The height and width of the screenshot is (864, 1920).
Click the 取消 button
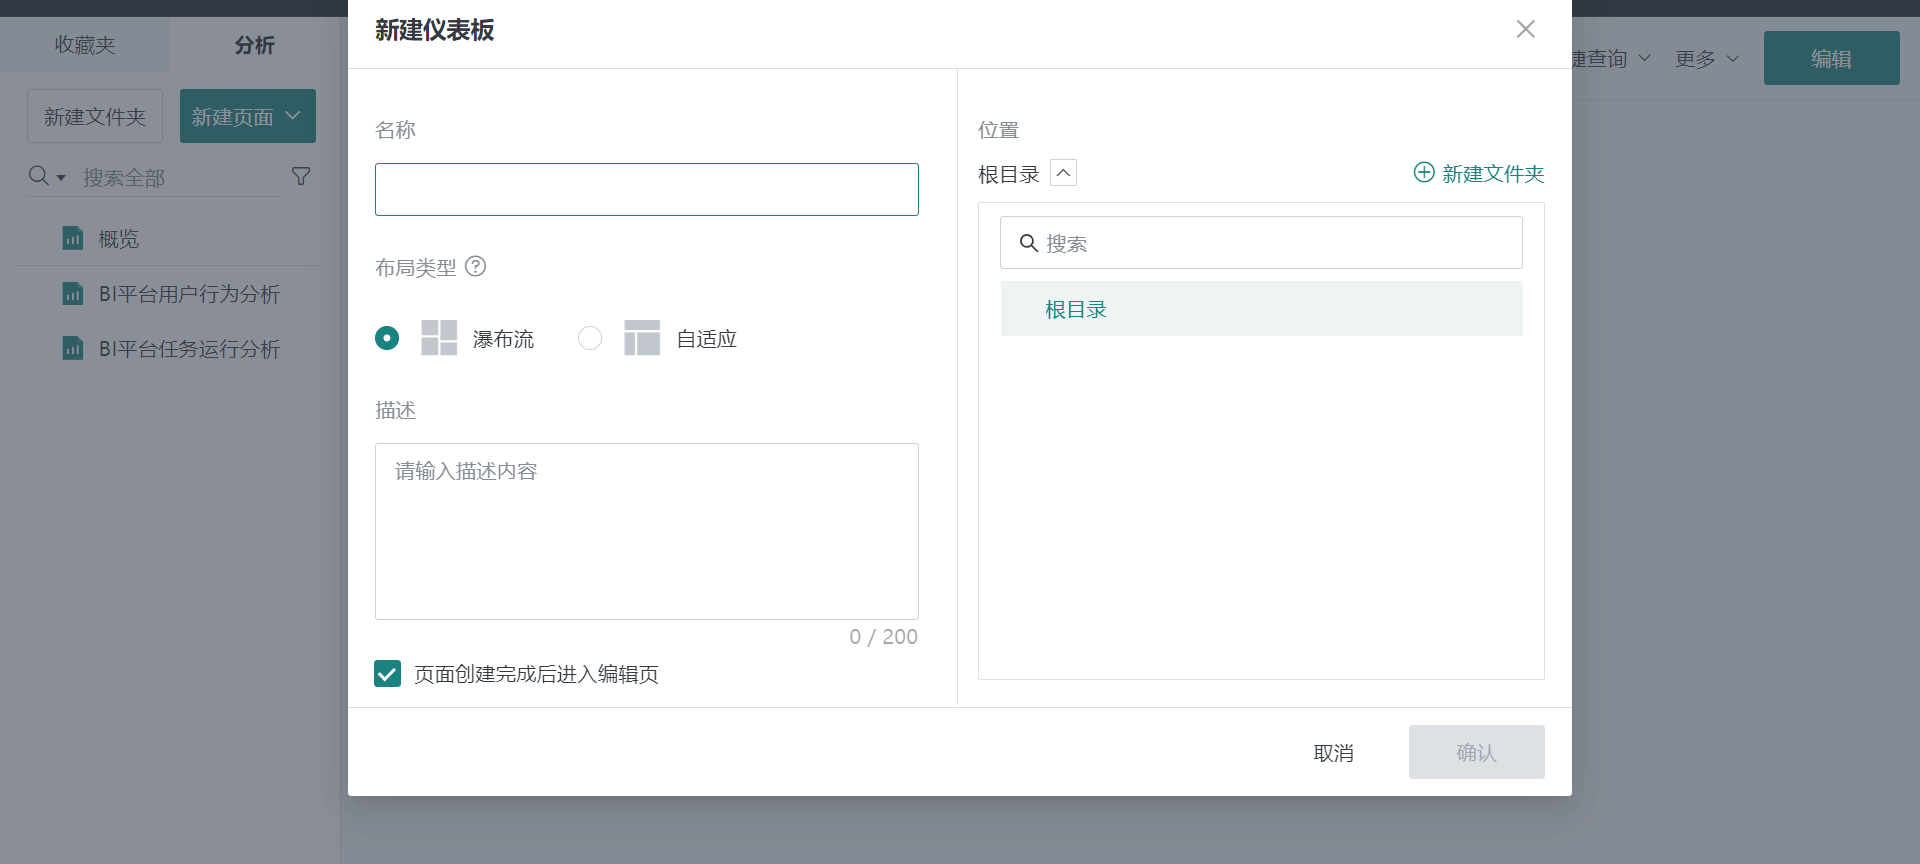click(x=1333, y=753)
